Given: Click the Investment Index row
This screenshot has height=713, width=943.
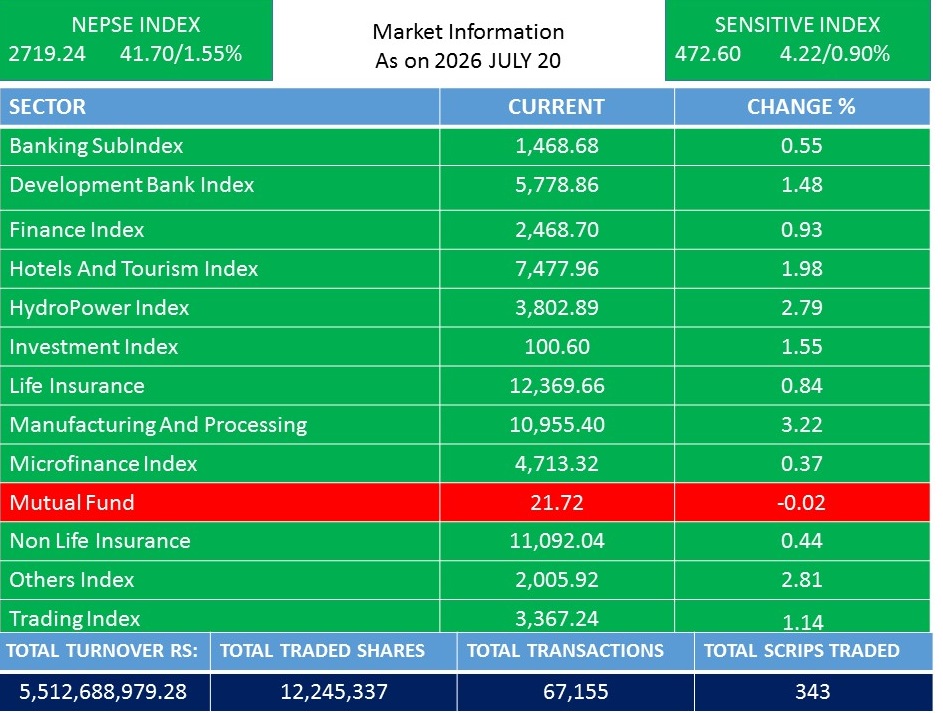Looking at the screenshot, I should 465,347.
